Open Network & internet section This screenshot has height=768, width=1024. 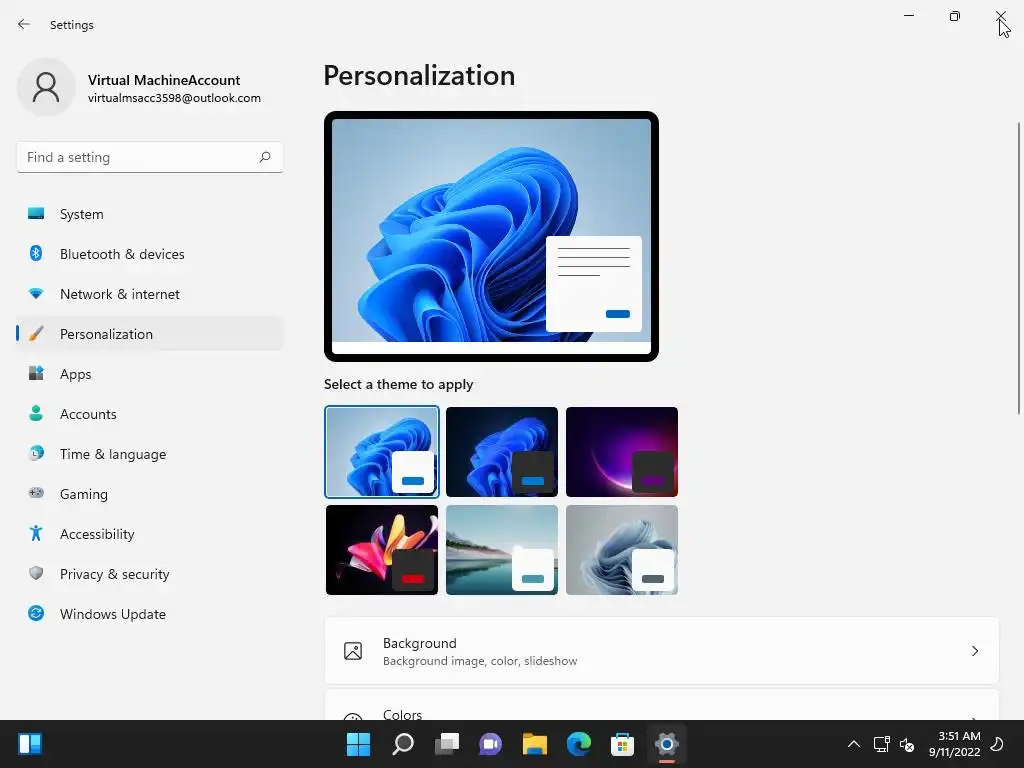pyautogui.click(x=150, y=294)
